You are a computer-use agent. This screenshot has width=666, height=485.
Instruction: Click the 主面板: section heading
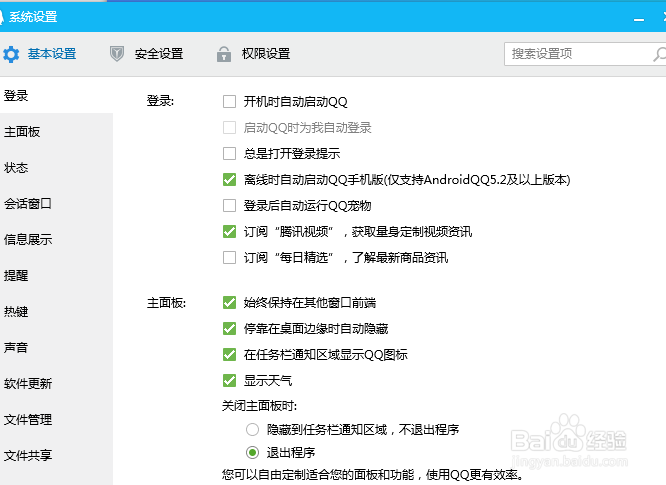(x=166, y=303)
